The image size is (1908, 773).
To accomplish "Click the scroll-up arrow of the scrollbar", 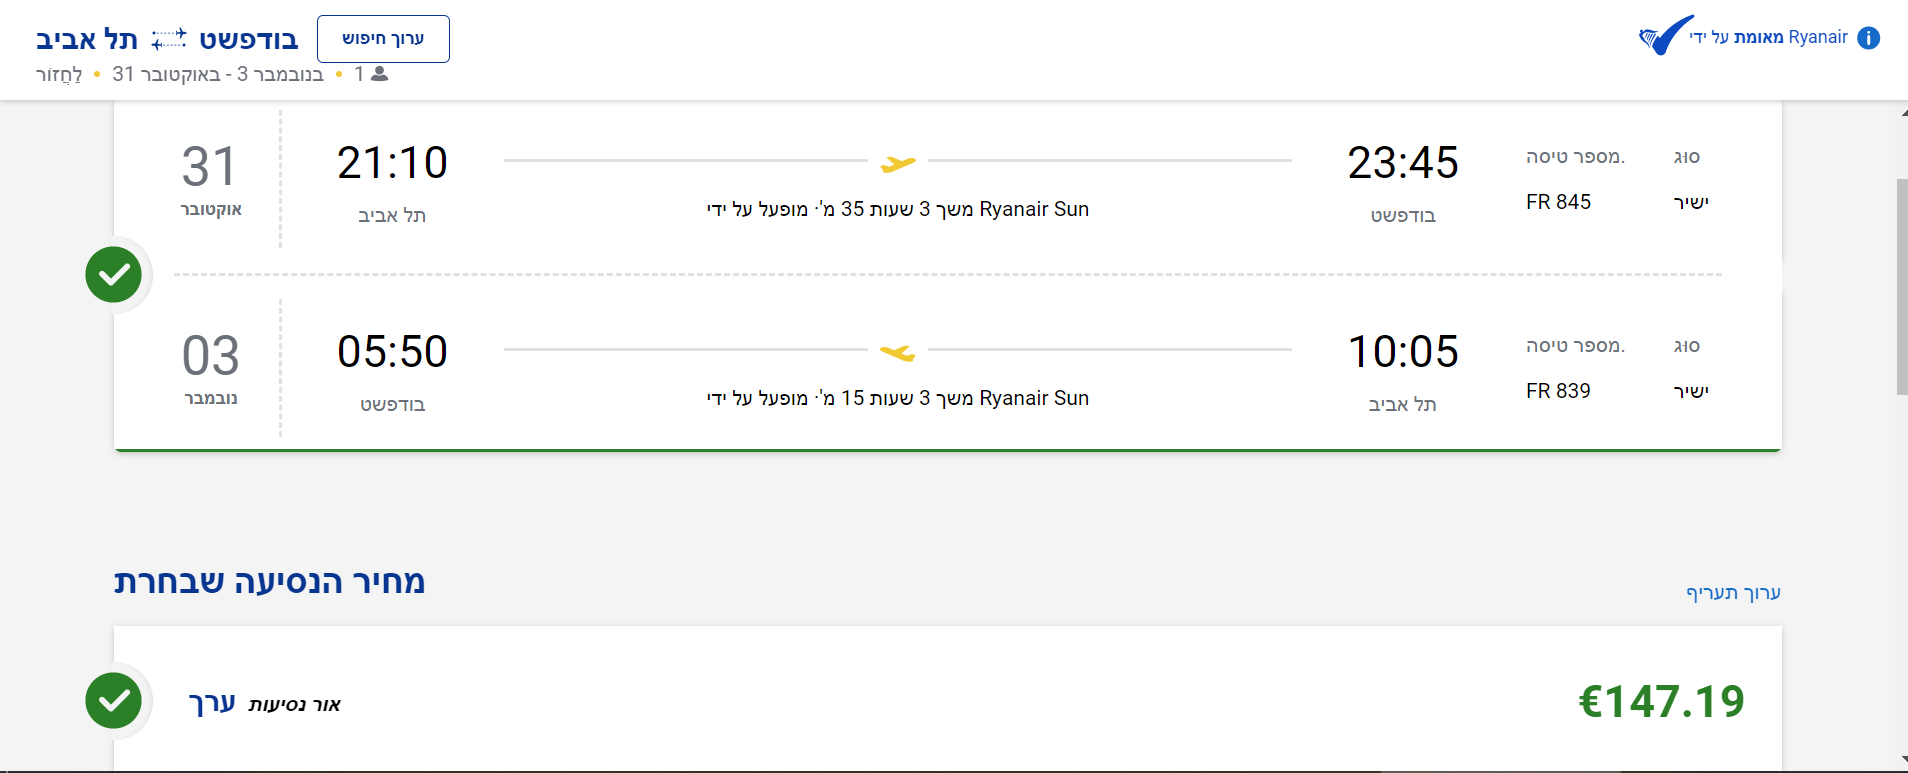I will click(1903, 112).
